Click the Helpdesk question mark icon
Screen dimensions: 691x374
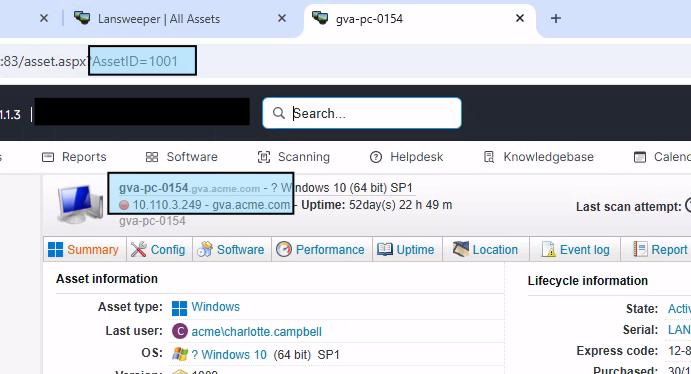coord(375,157)
